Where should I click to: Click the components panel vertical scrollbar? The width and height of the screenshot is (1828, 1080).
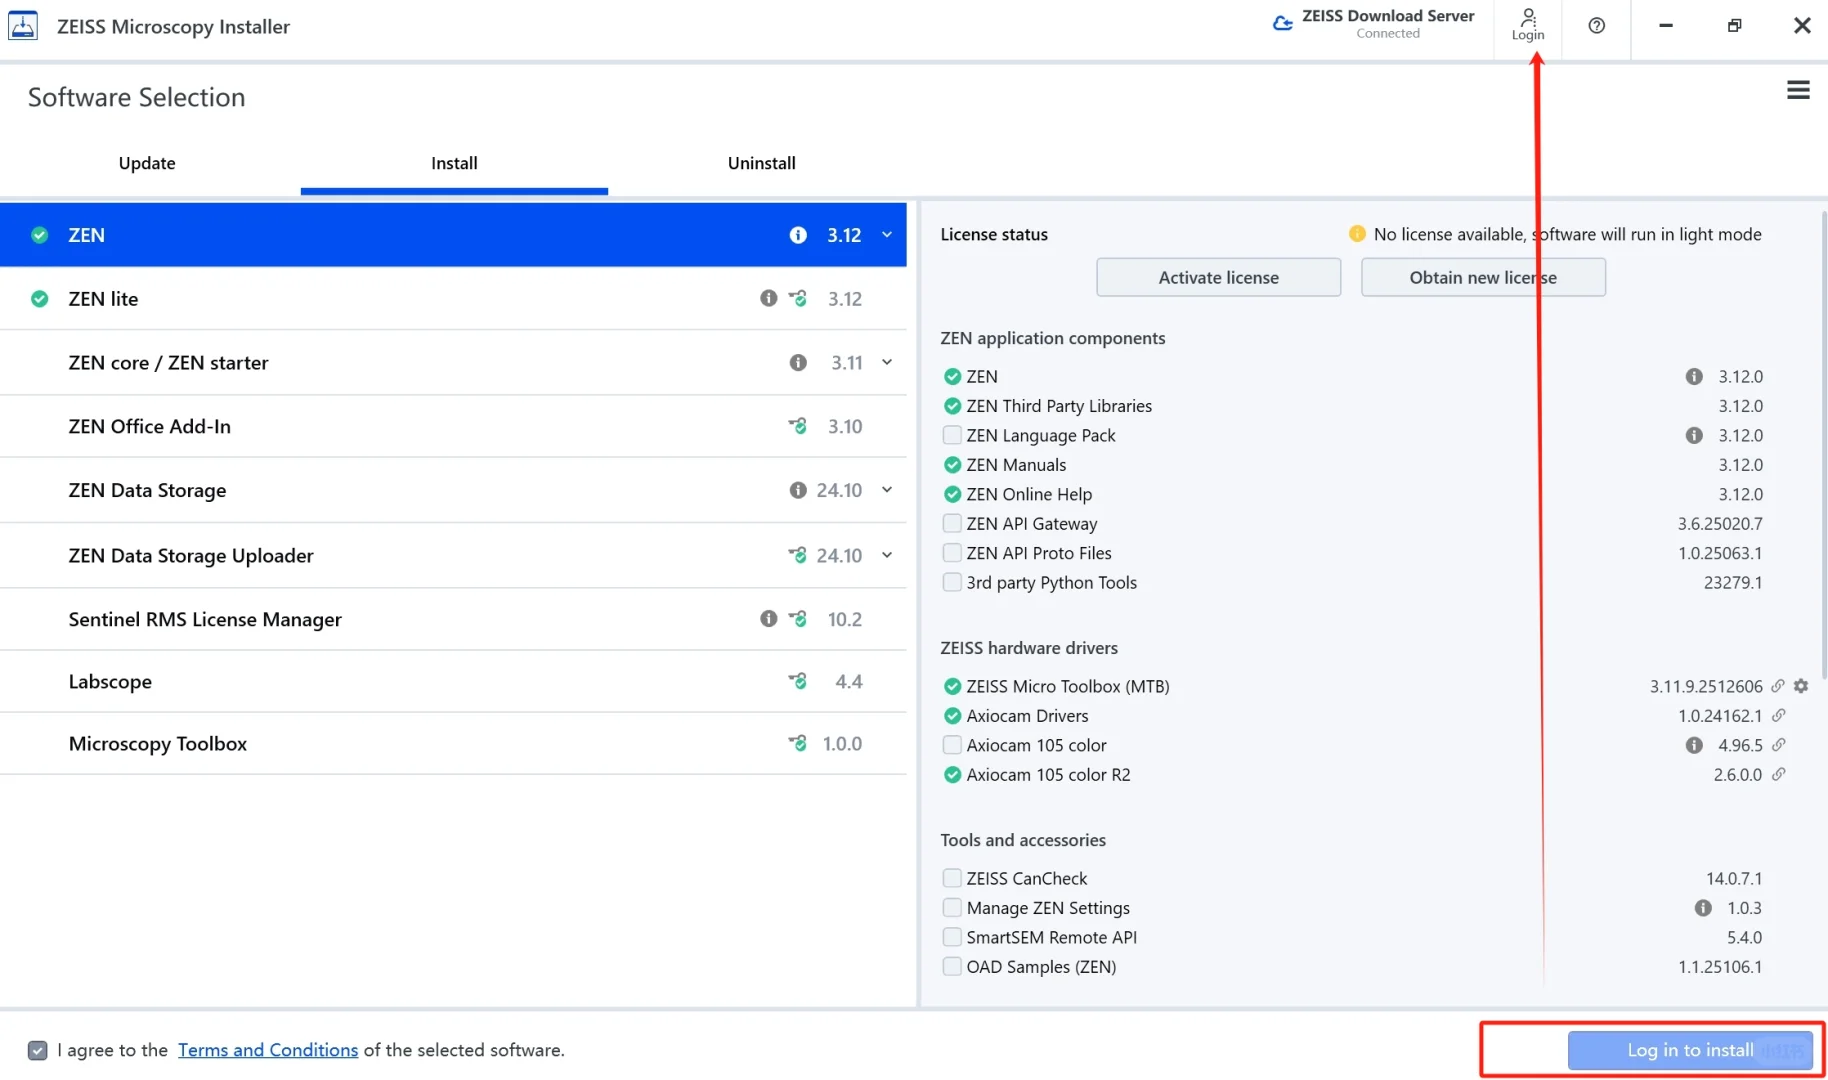point(1823,445)
